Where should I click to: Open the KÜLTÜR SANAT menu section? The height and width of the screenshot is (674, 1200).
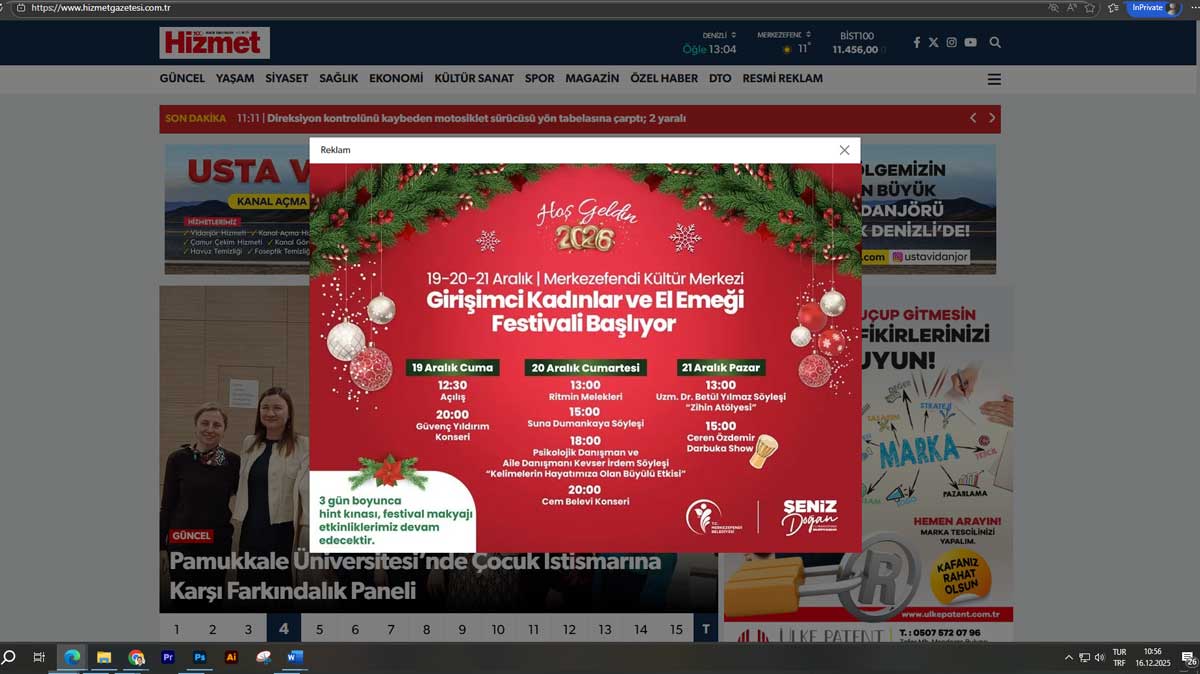pyautogui.click(x=474, y=78)
